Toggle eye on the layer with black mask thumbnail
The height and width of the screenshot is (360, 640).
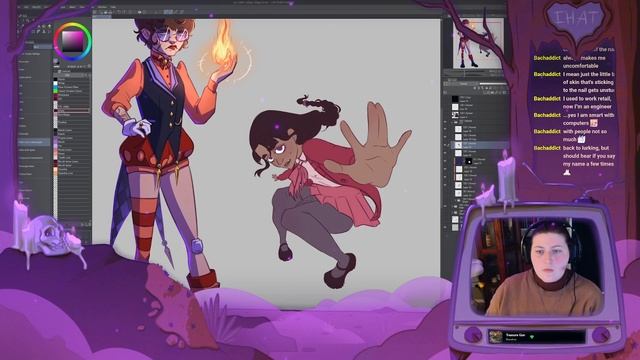446,161
